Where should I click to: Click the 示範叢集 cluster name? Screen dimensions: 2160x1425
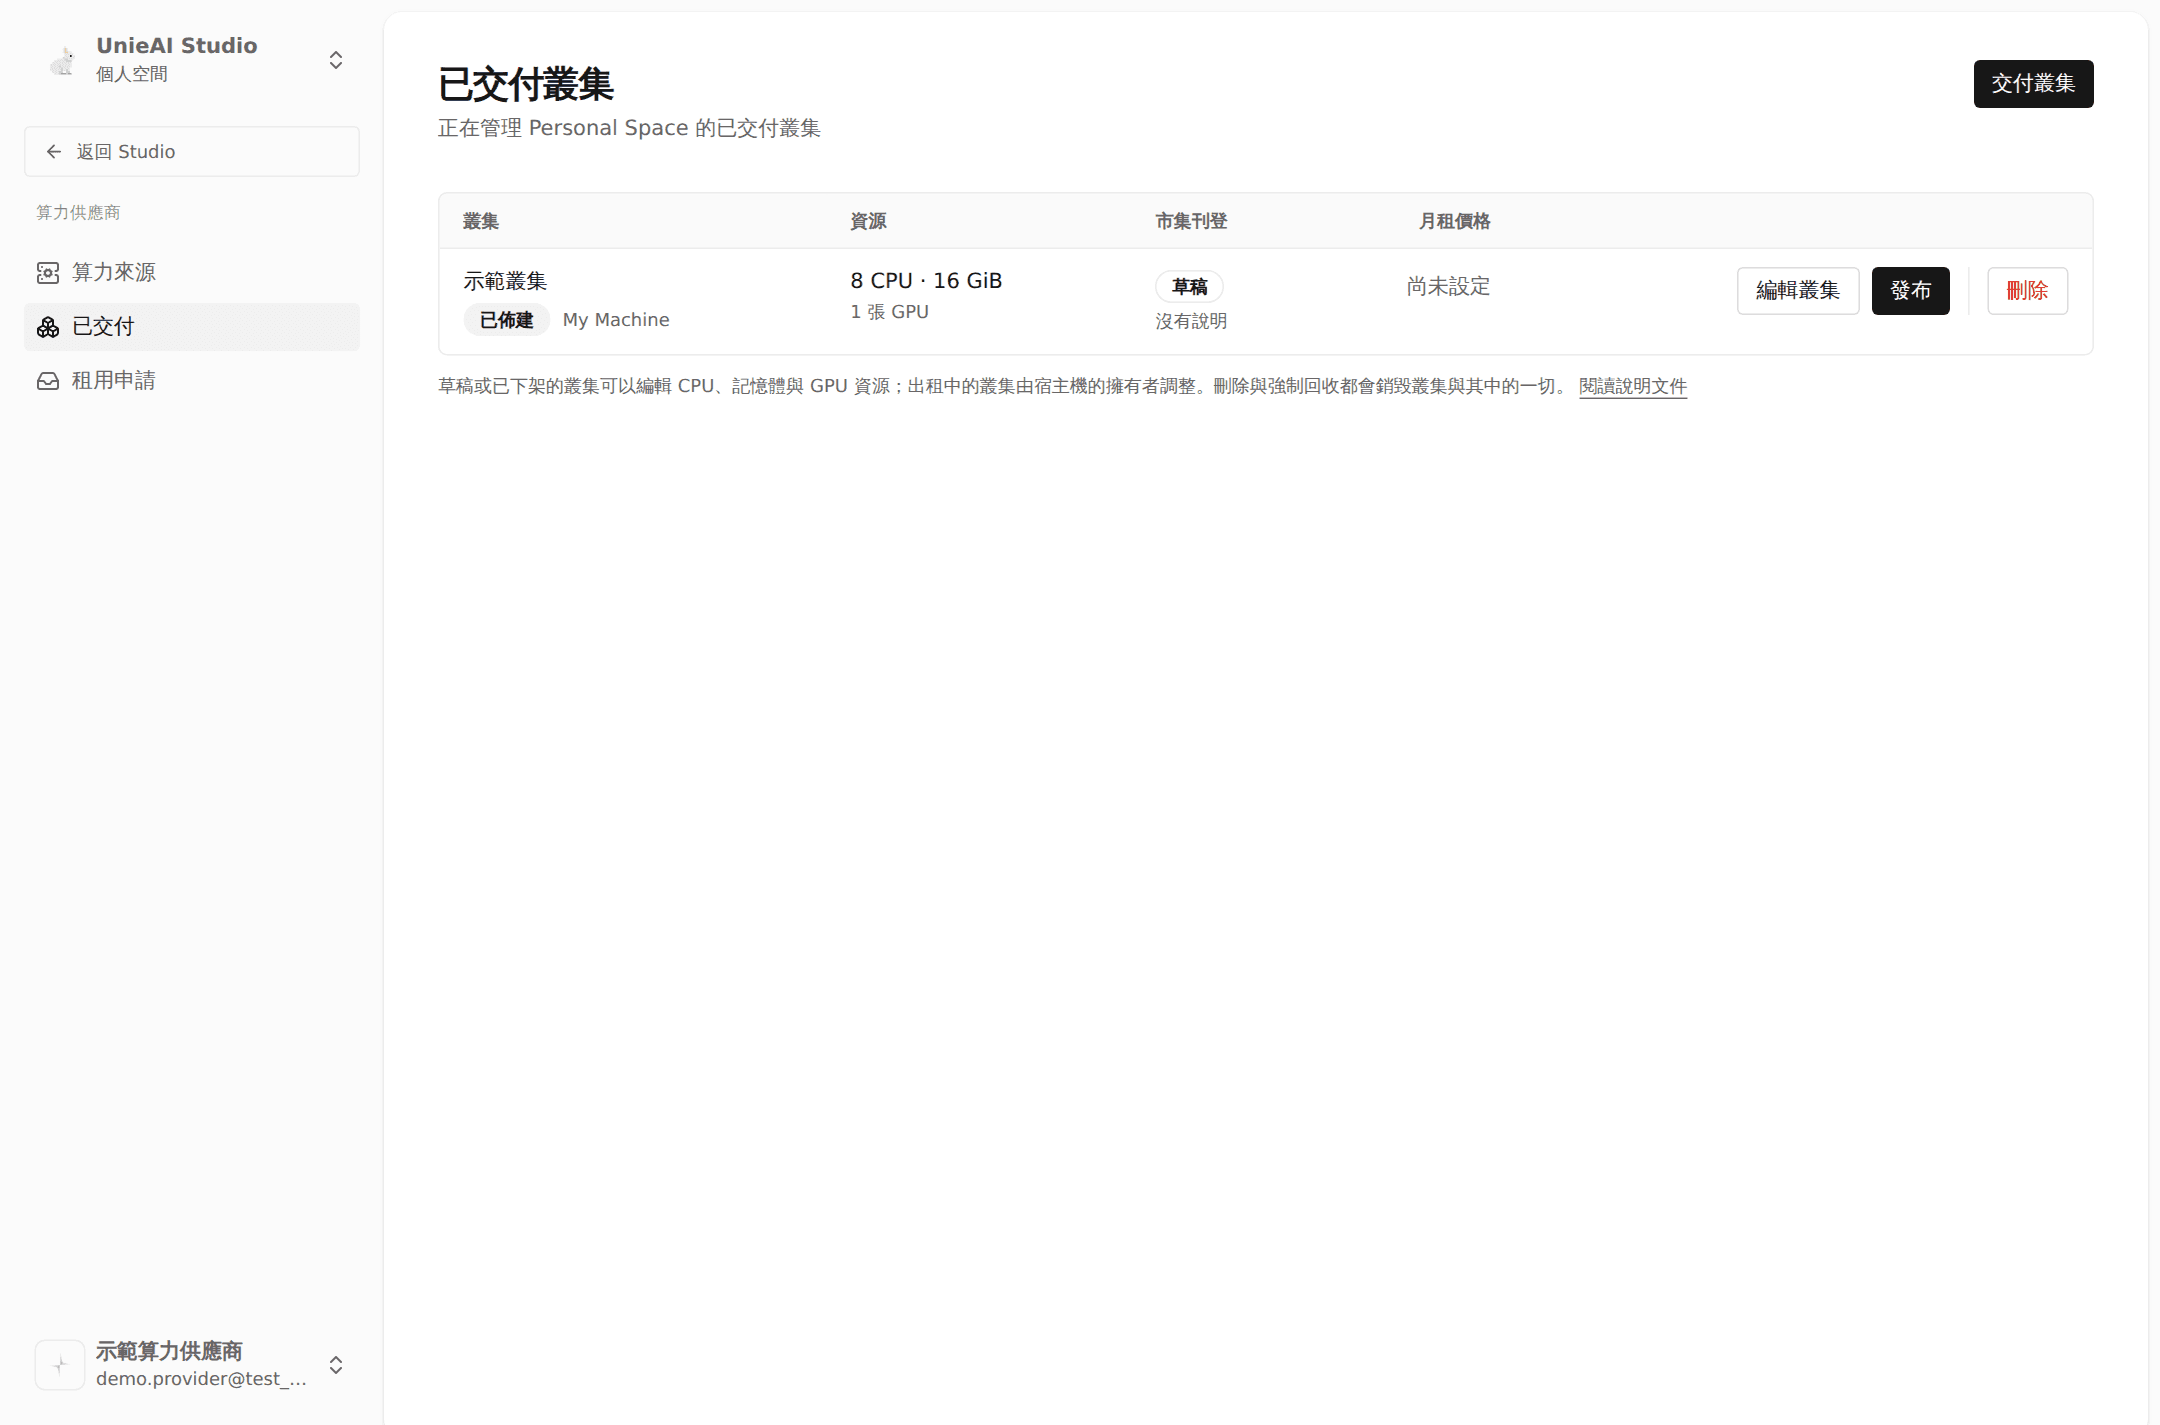pos(505,281)
